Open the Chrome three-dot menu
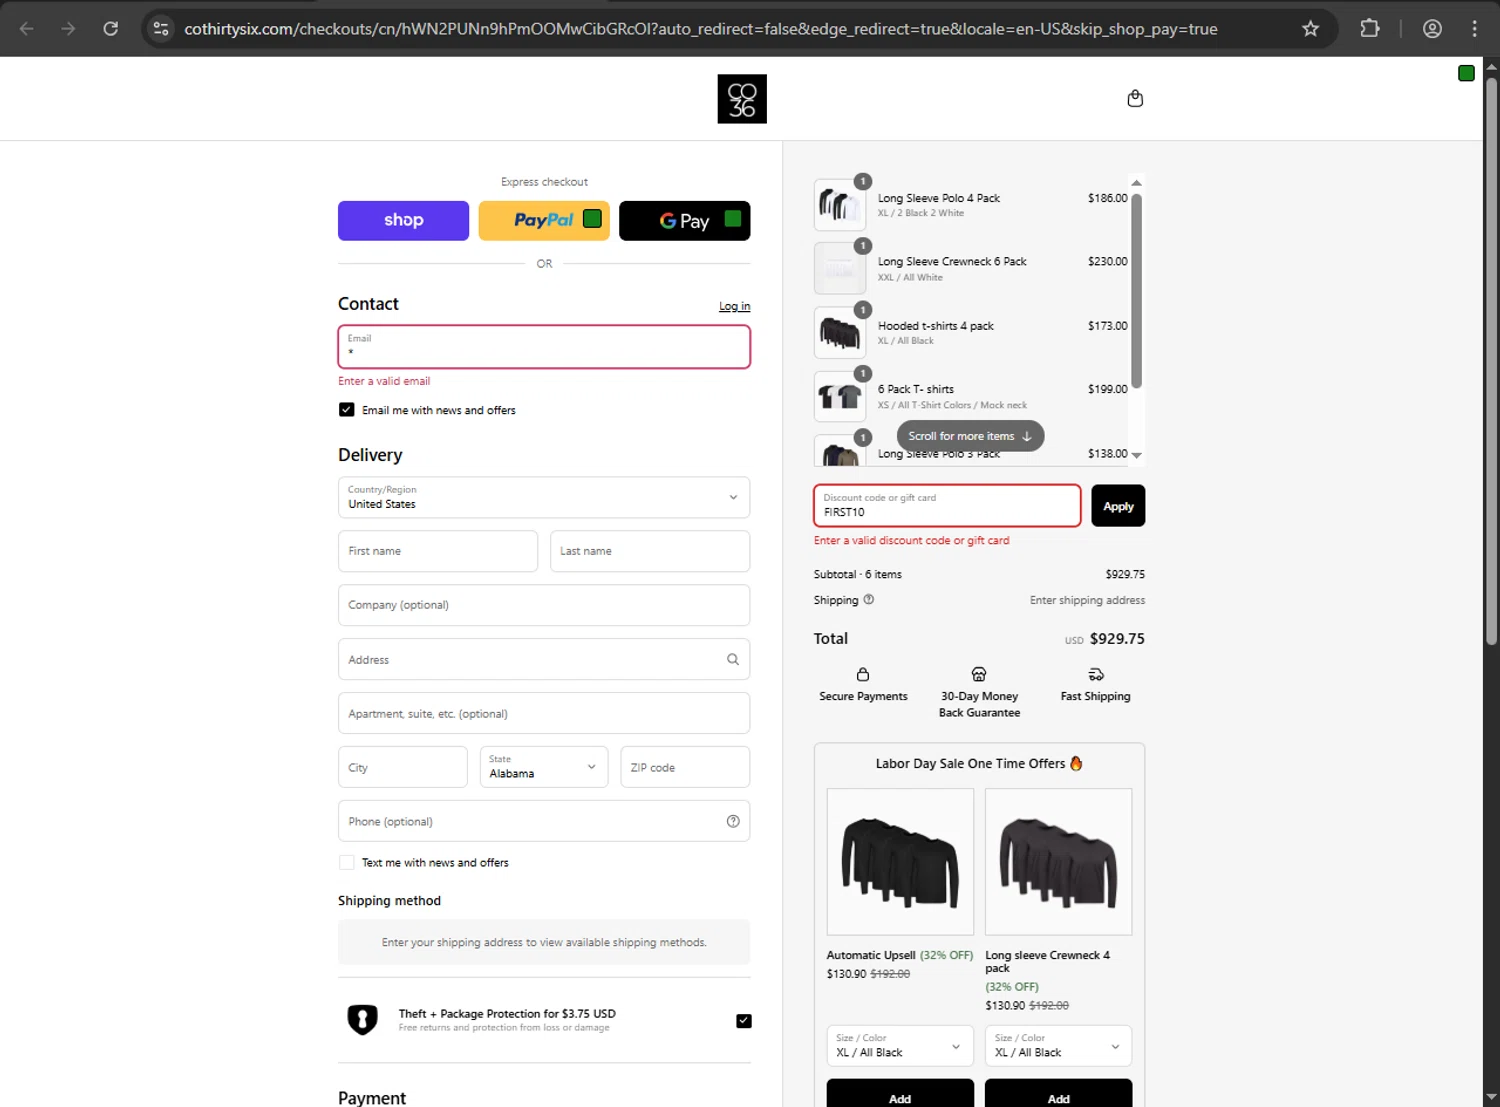The image size is (1500, 1107). point(1474,29)
